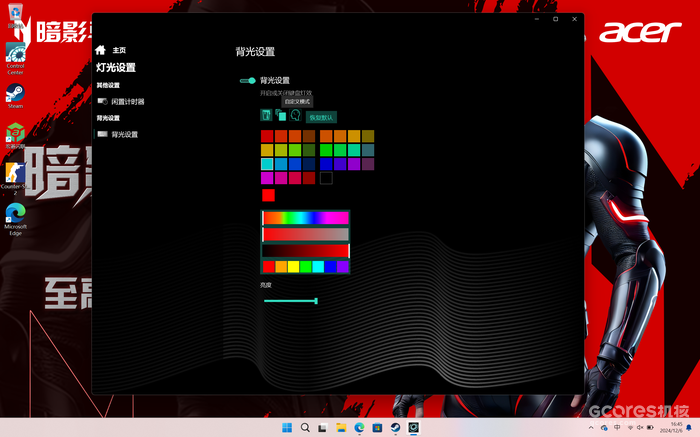This screenshot has height=437, width=700.
Task: Open File Explorer from the taskbar
Action: point(341,428)
